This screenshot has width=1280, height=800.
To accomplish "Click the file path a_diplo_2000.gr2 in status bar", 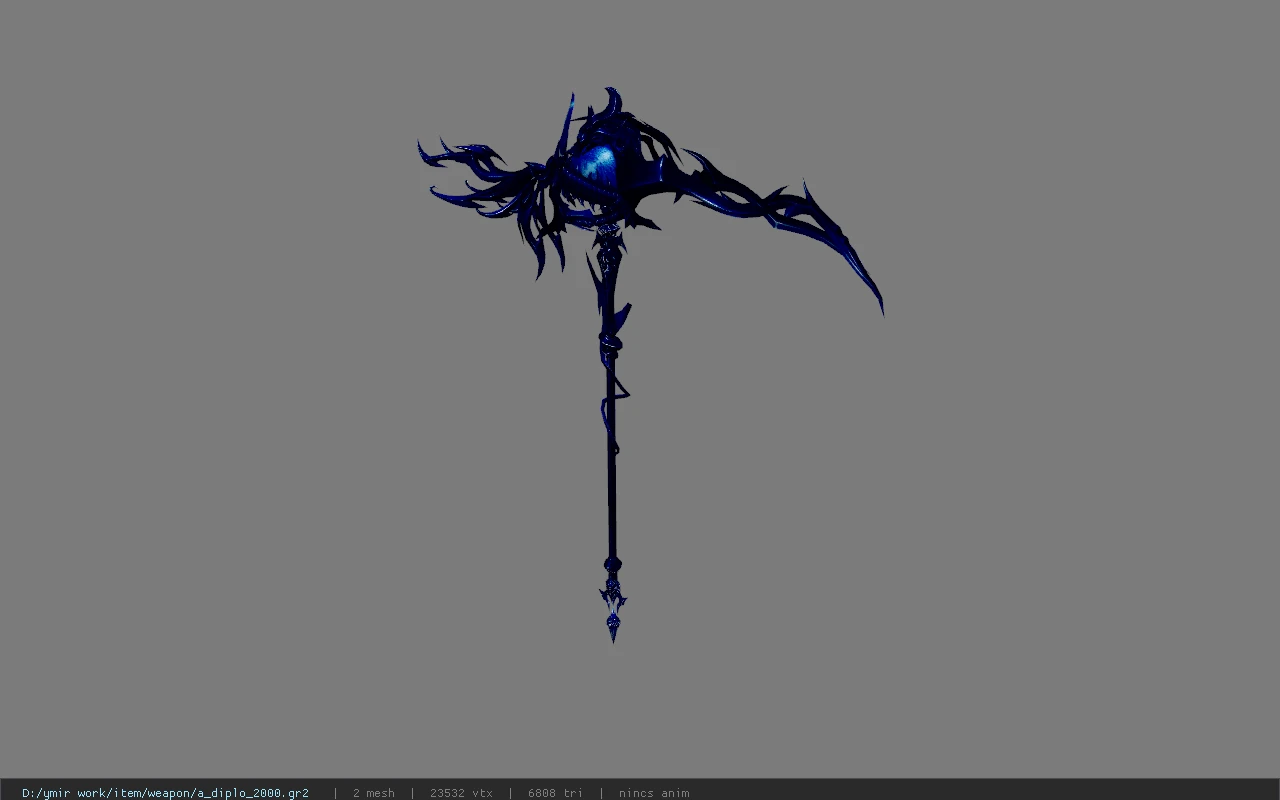I will point(165,793).
